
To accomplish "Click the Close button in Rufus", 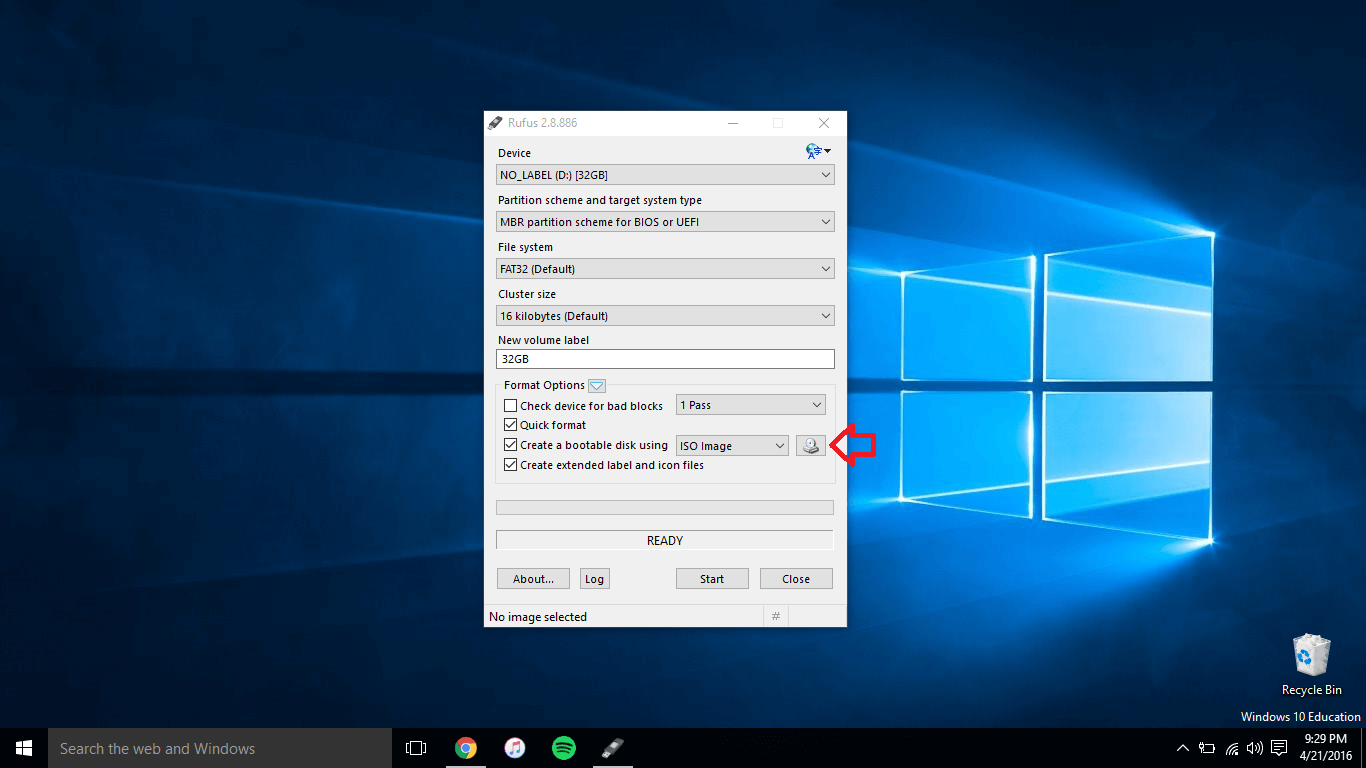I will coord(796,579).
